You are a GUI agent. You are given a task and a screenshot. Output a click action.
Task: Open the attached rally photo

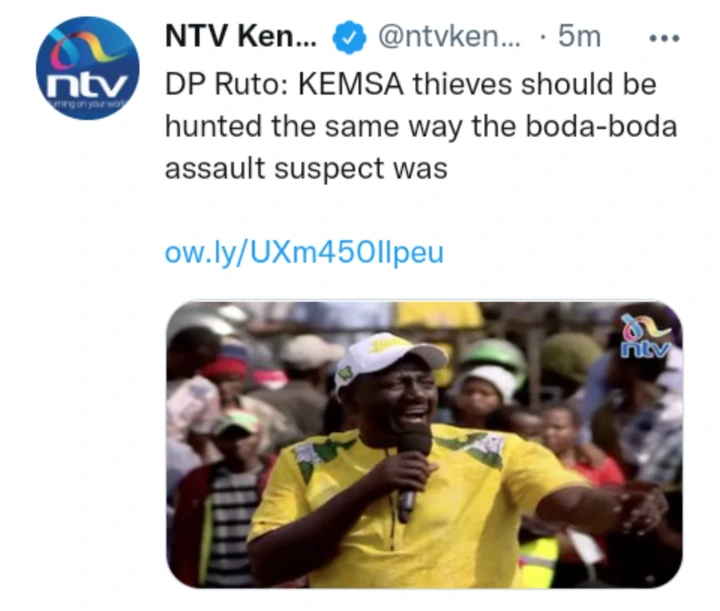424,444
